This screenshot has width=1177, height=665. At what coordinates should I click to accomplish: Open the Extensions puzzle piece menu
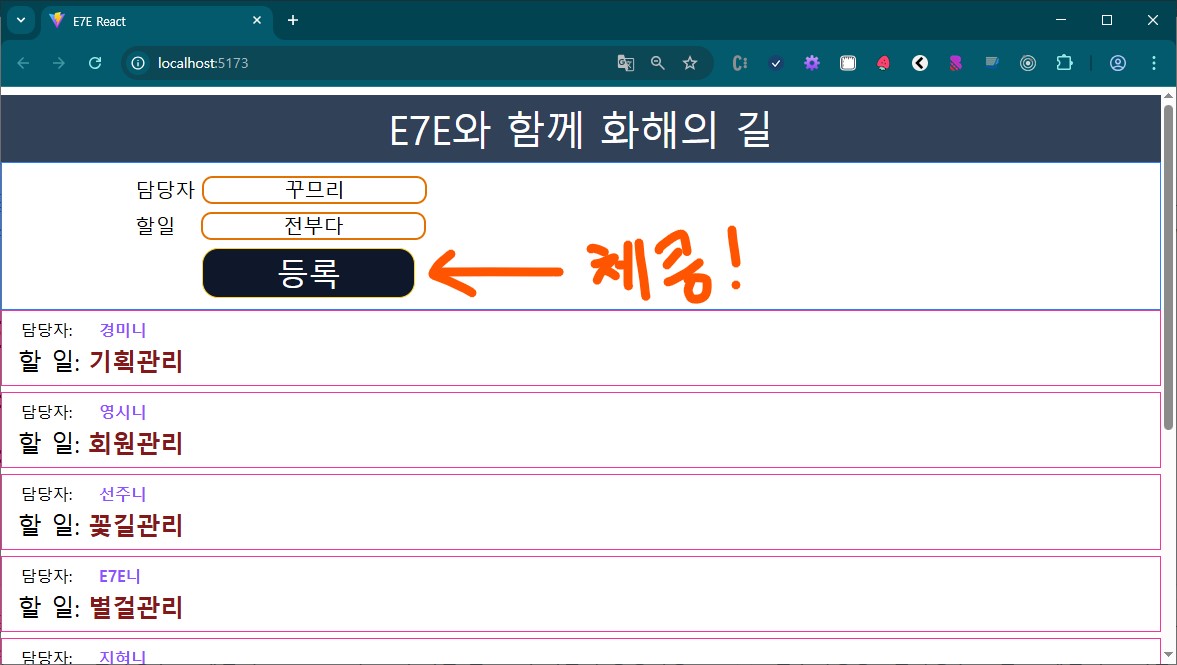click(x=1064, y=63)
